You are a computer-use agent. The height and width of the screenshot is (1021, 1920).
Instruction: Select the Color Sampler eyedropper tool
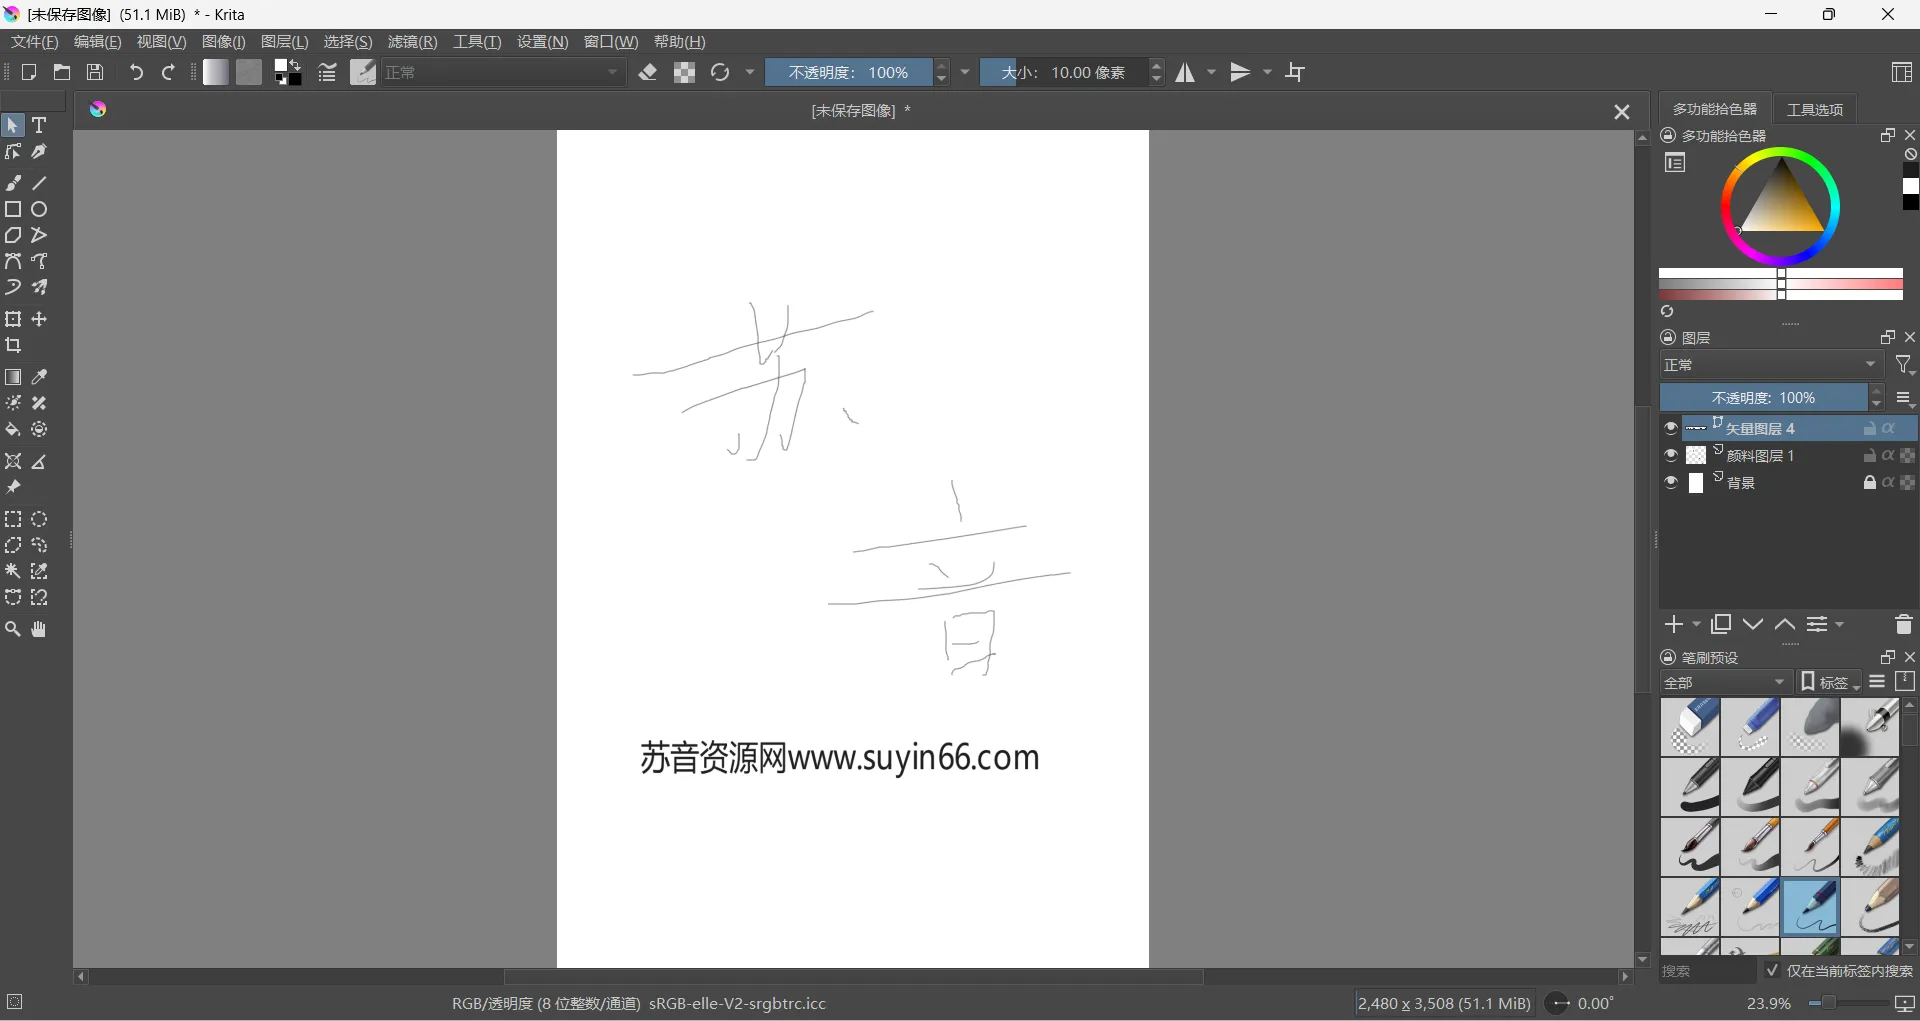(39, 377)
